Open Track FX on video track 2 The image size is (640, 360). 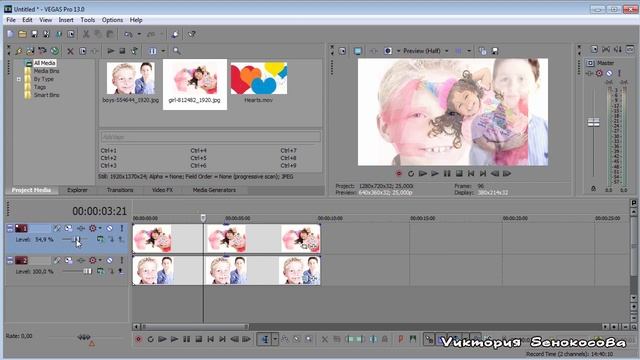pos(81,260)
